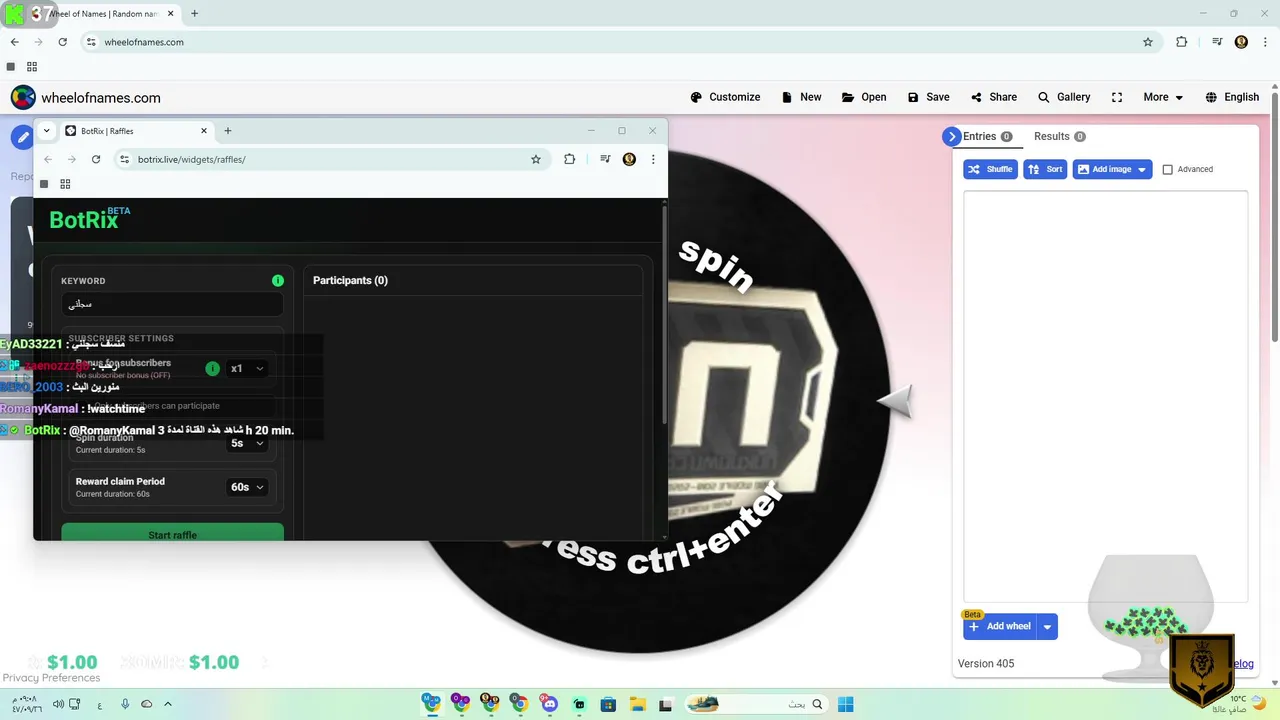Viewport: 1280px width, 720px height.
Task: Click the microphone tray icon
Action: point(125,704)
